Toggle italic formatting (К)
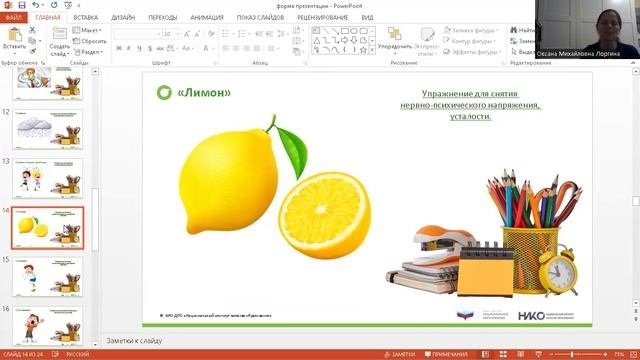 tap(129, 48)
